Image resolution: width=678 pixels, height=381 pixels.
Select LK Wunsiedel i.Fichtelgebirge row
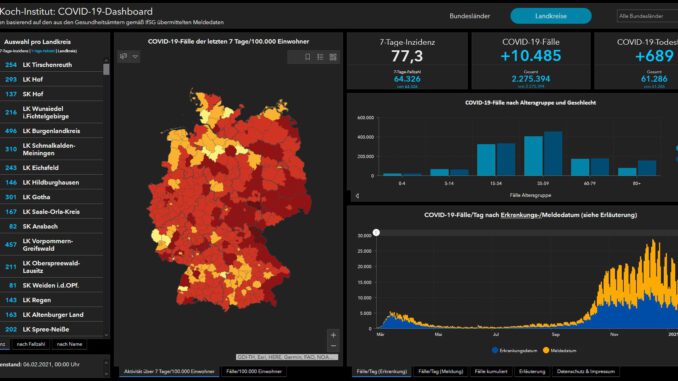[x=52, y=112]
